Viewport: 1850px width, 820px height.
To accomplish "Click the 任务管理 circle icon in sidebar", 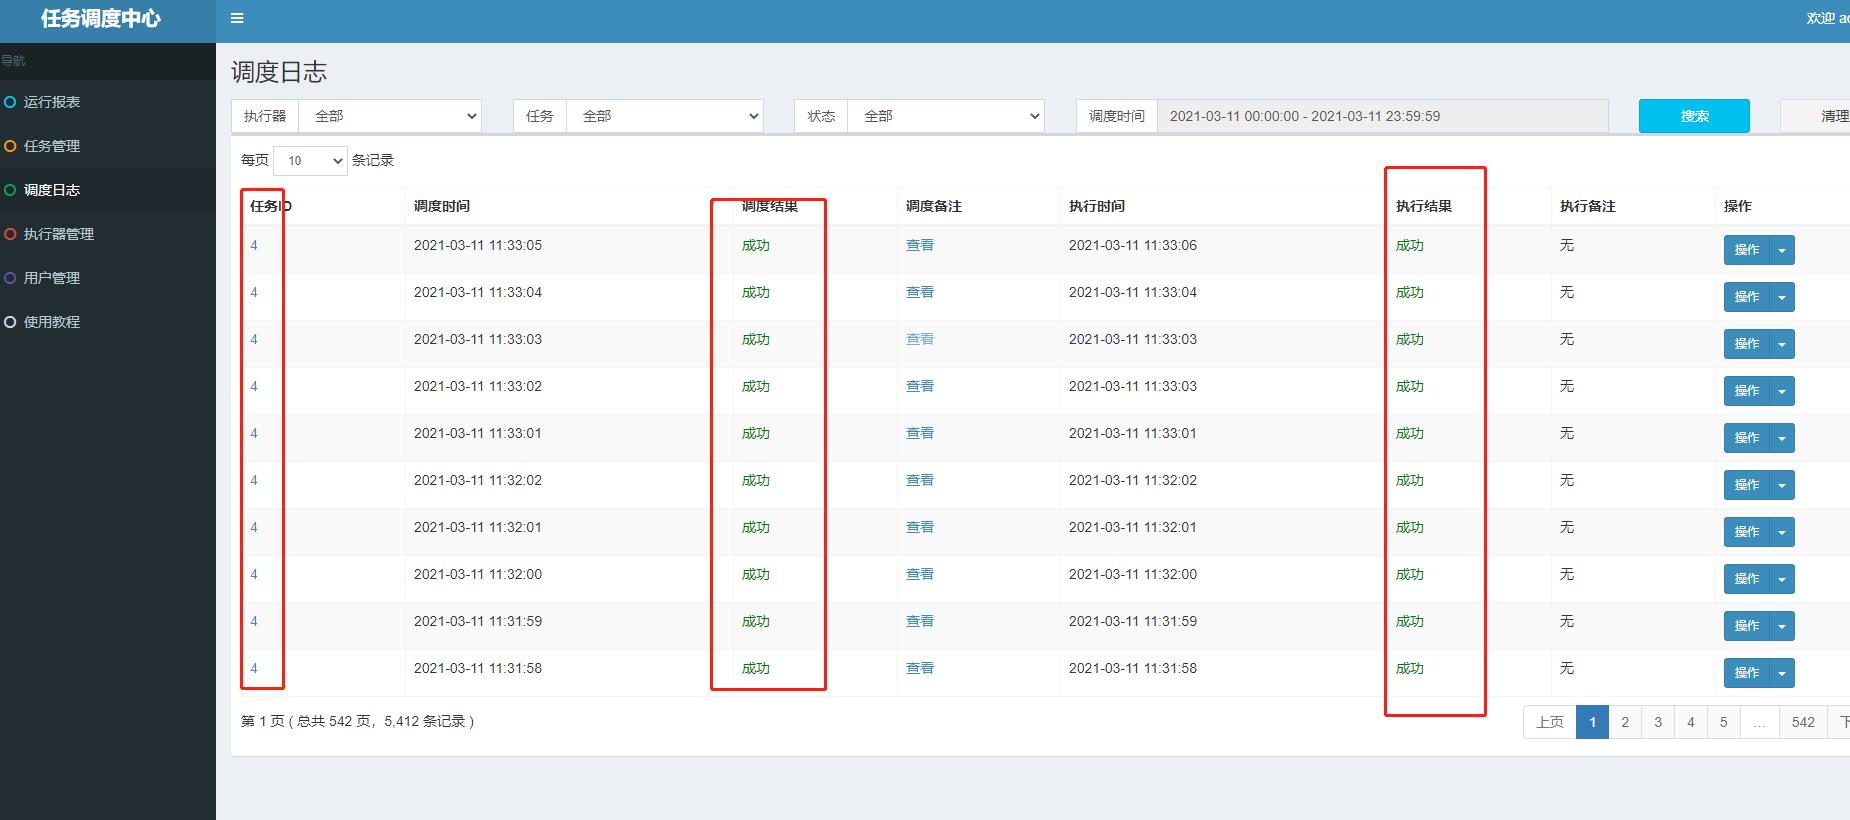I will click(10, 146).
